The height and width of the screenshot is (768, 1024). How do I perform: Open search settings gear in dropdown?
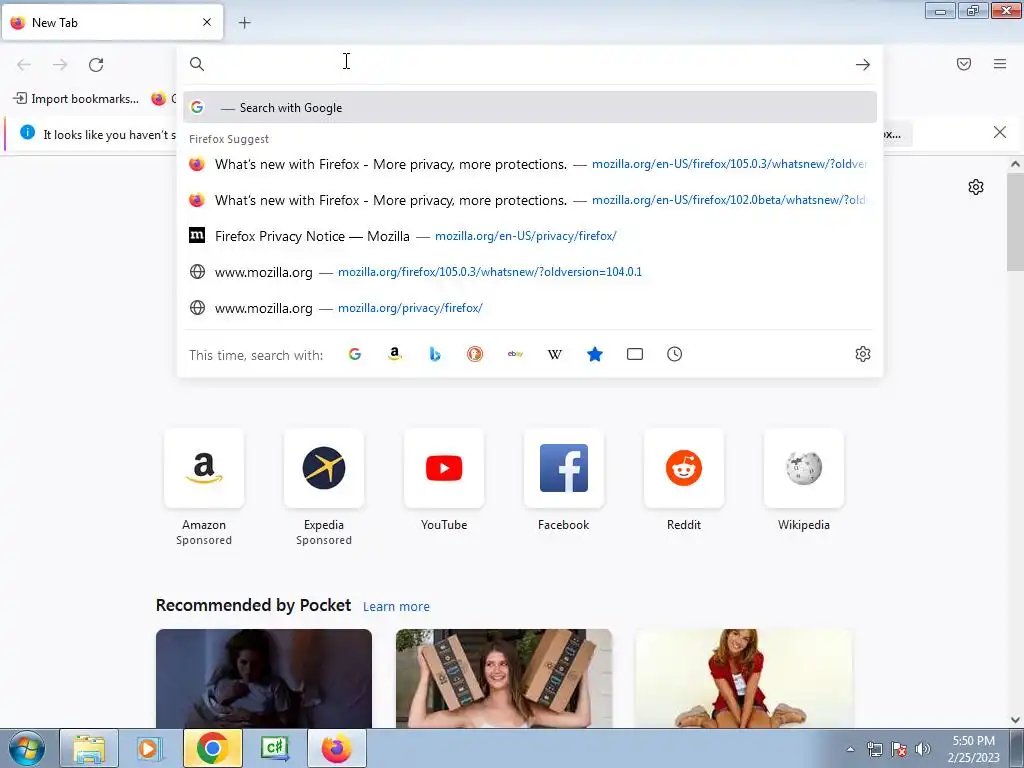tap(863, 354)
